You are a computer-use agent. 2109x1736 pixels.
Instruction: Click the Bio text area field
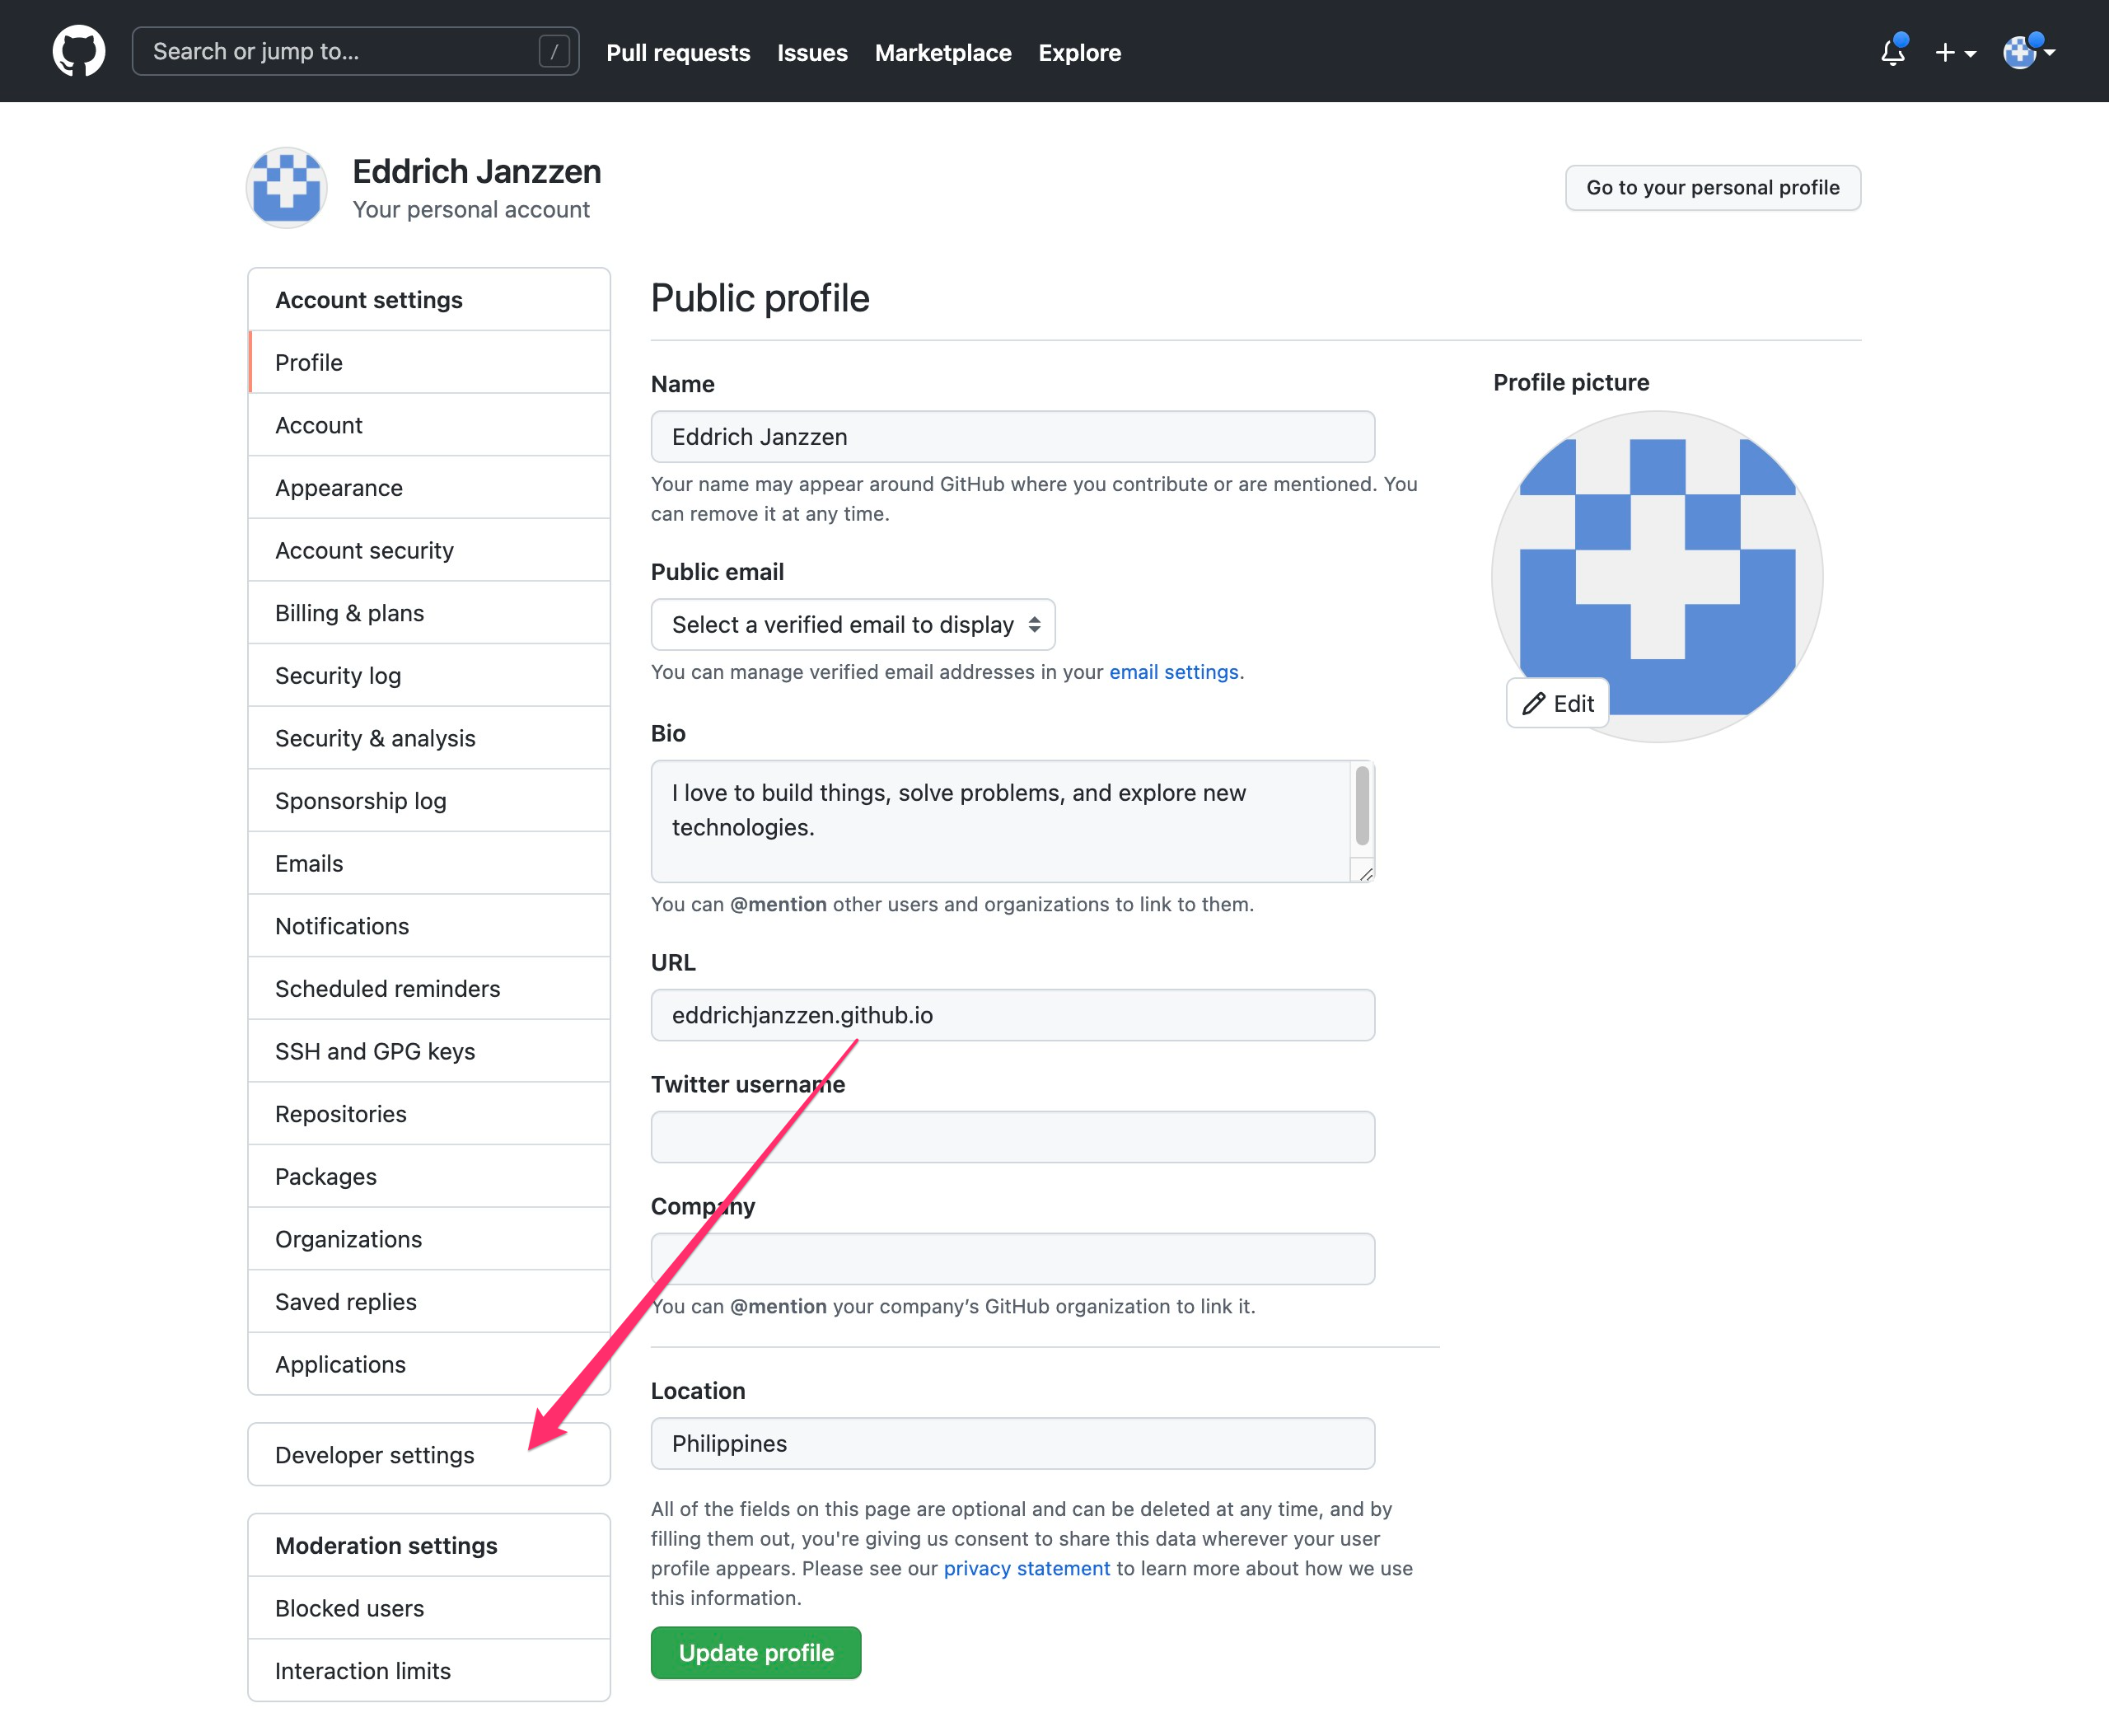coord(1012,820)
